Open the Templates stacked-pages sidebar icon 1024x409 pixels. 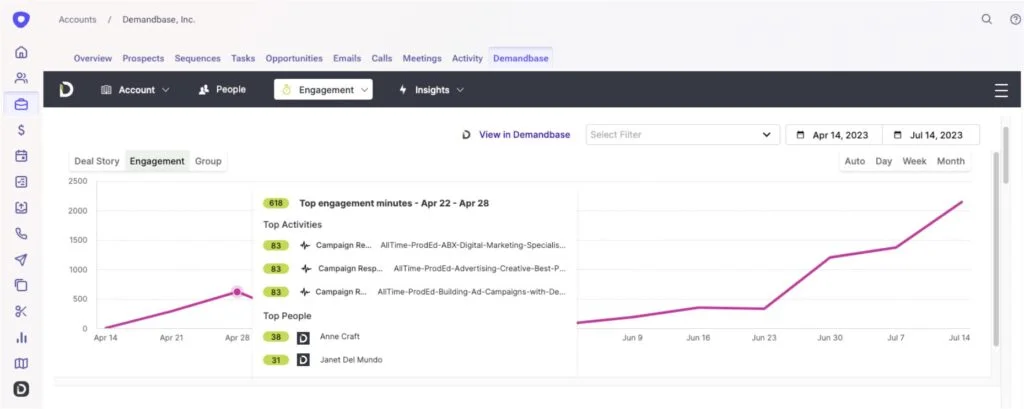21,285
